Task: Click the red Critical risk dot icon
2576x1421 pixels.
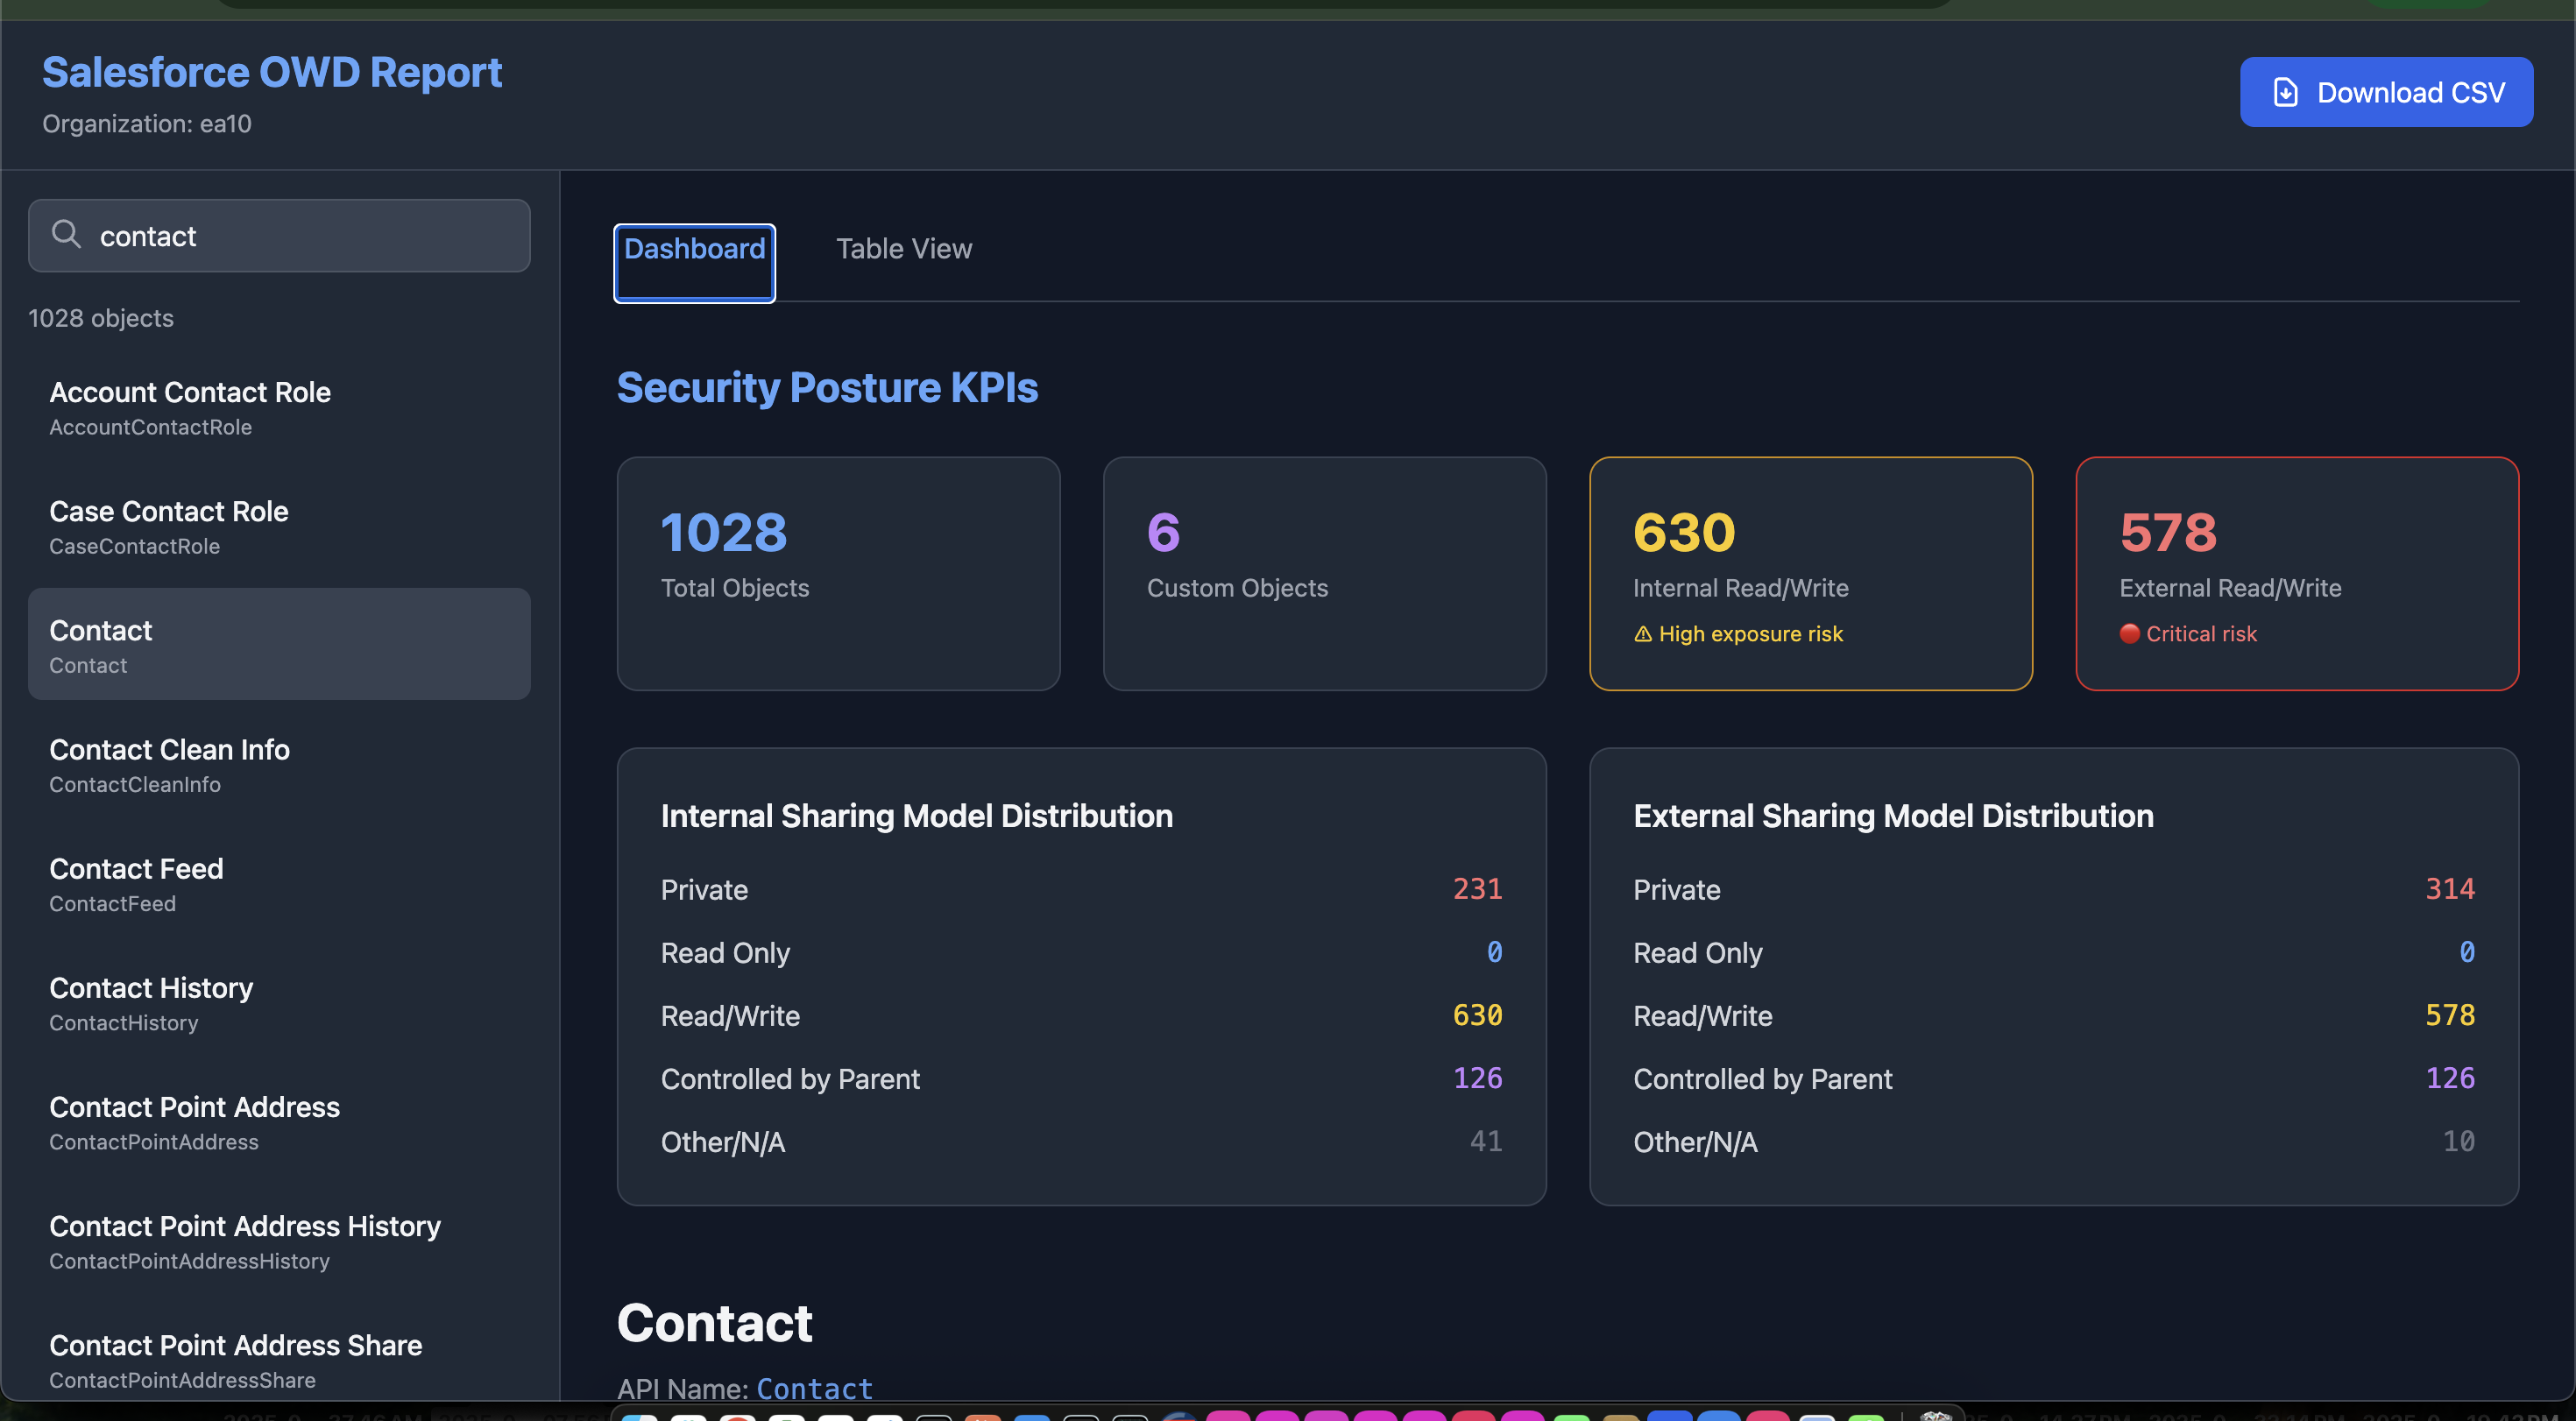Action: (x=2129, y=634)
